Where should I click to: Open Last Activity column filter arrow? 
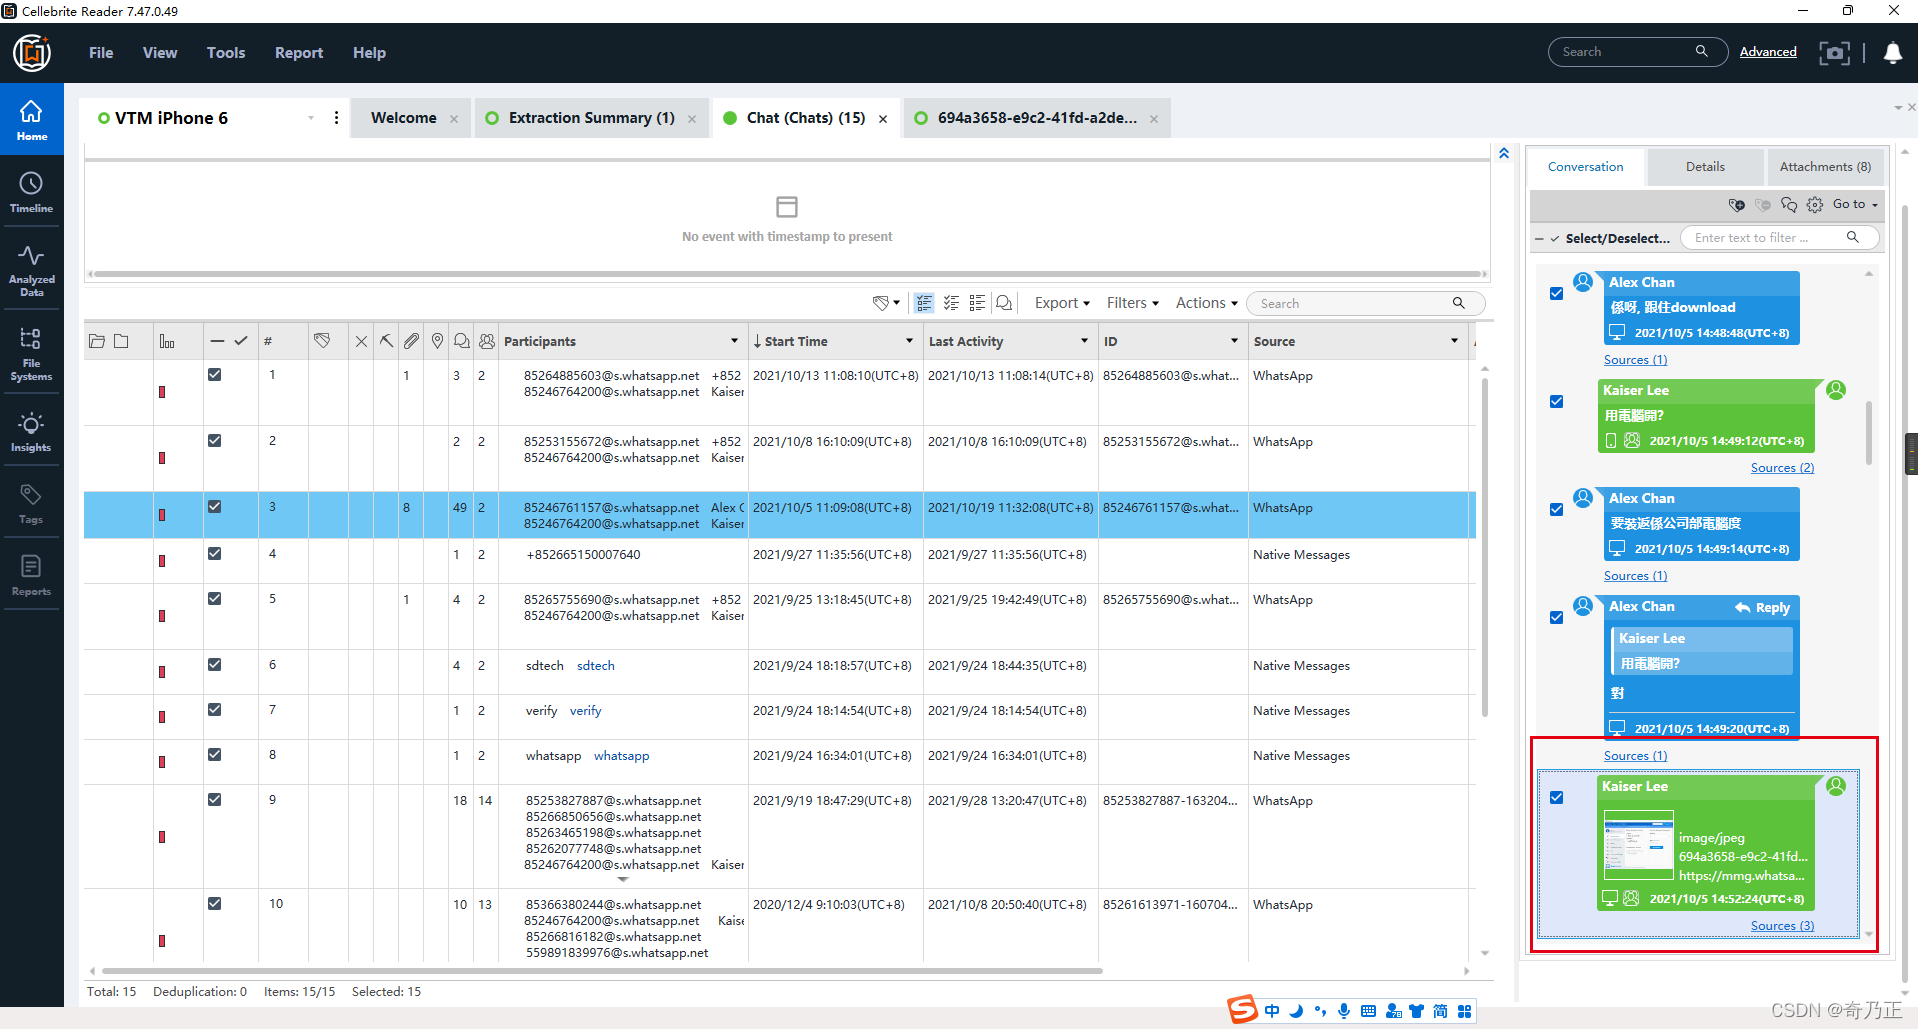(1084, 341)
